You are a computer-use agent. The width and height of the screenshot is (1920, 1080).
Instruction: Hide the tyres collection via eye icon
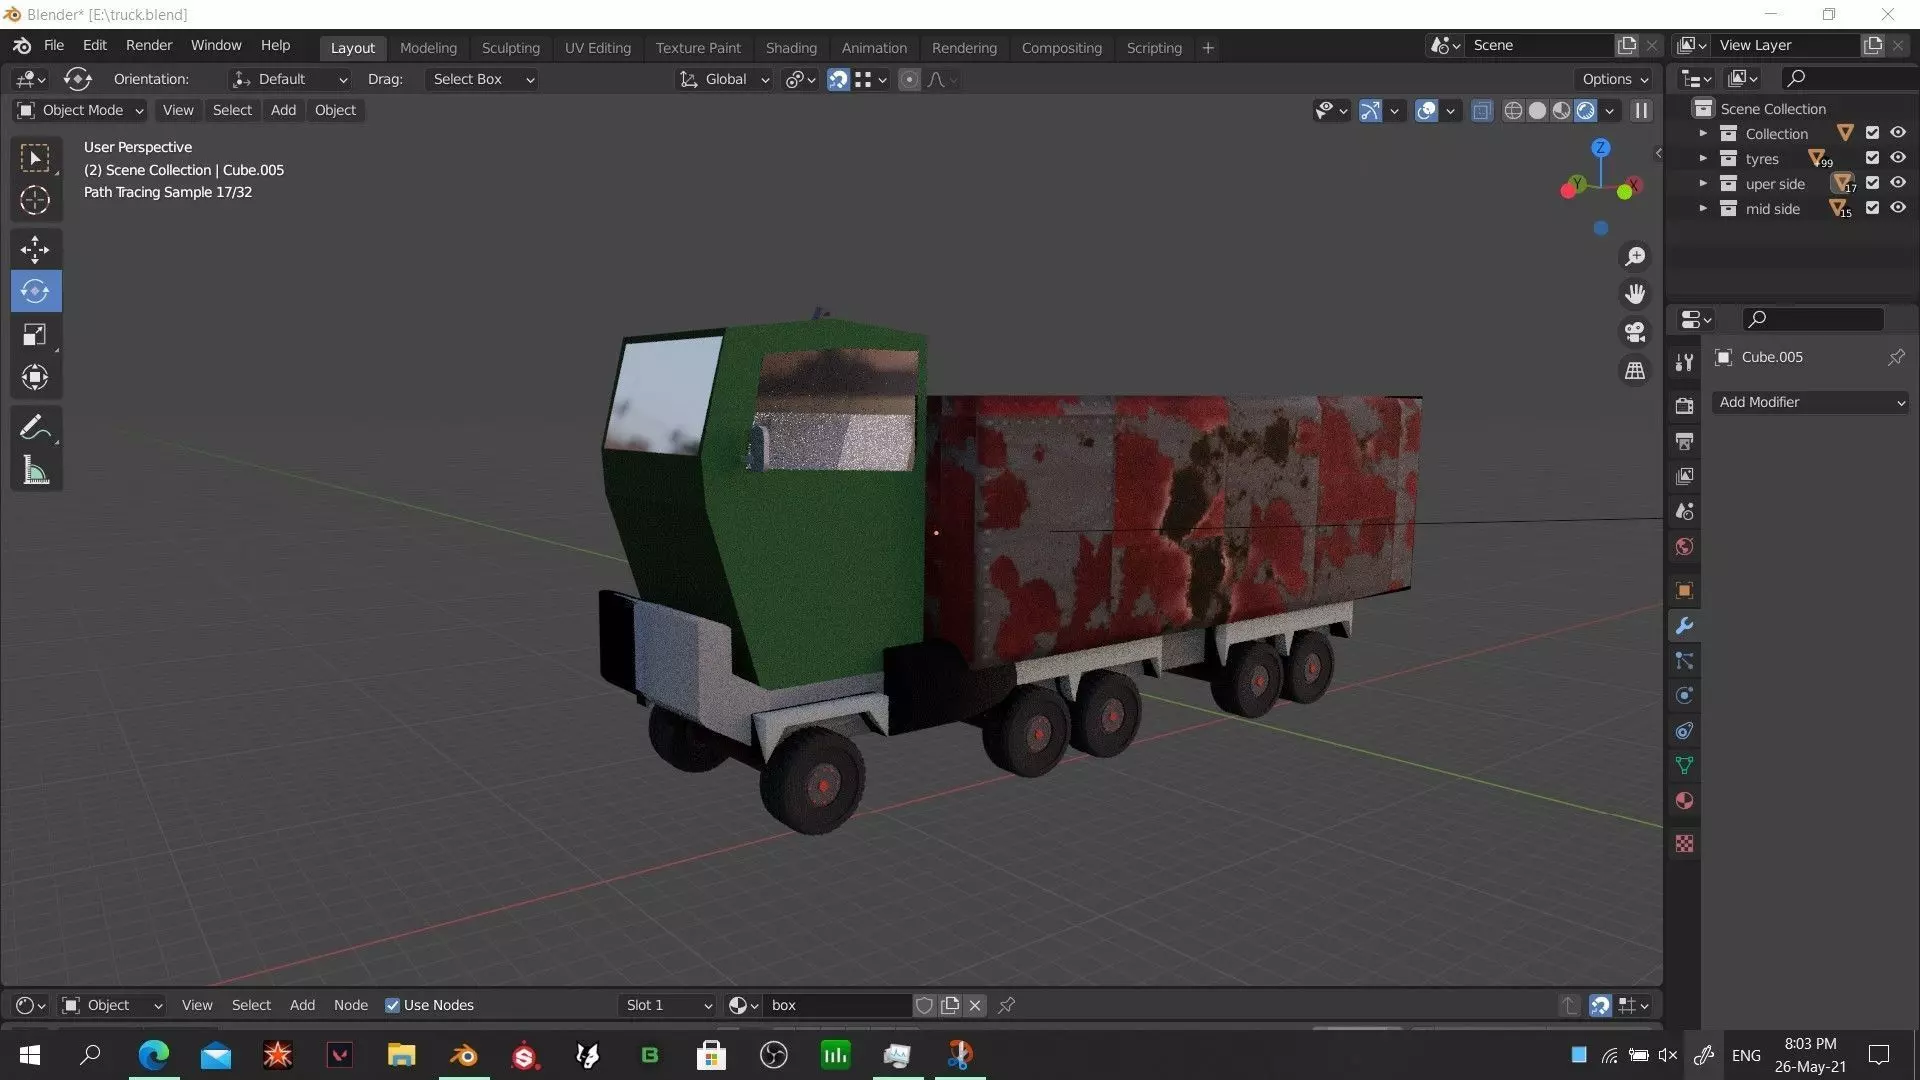click(1897, 158)
